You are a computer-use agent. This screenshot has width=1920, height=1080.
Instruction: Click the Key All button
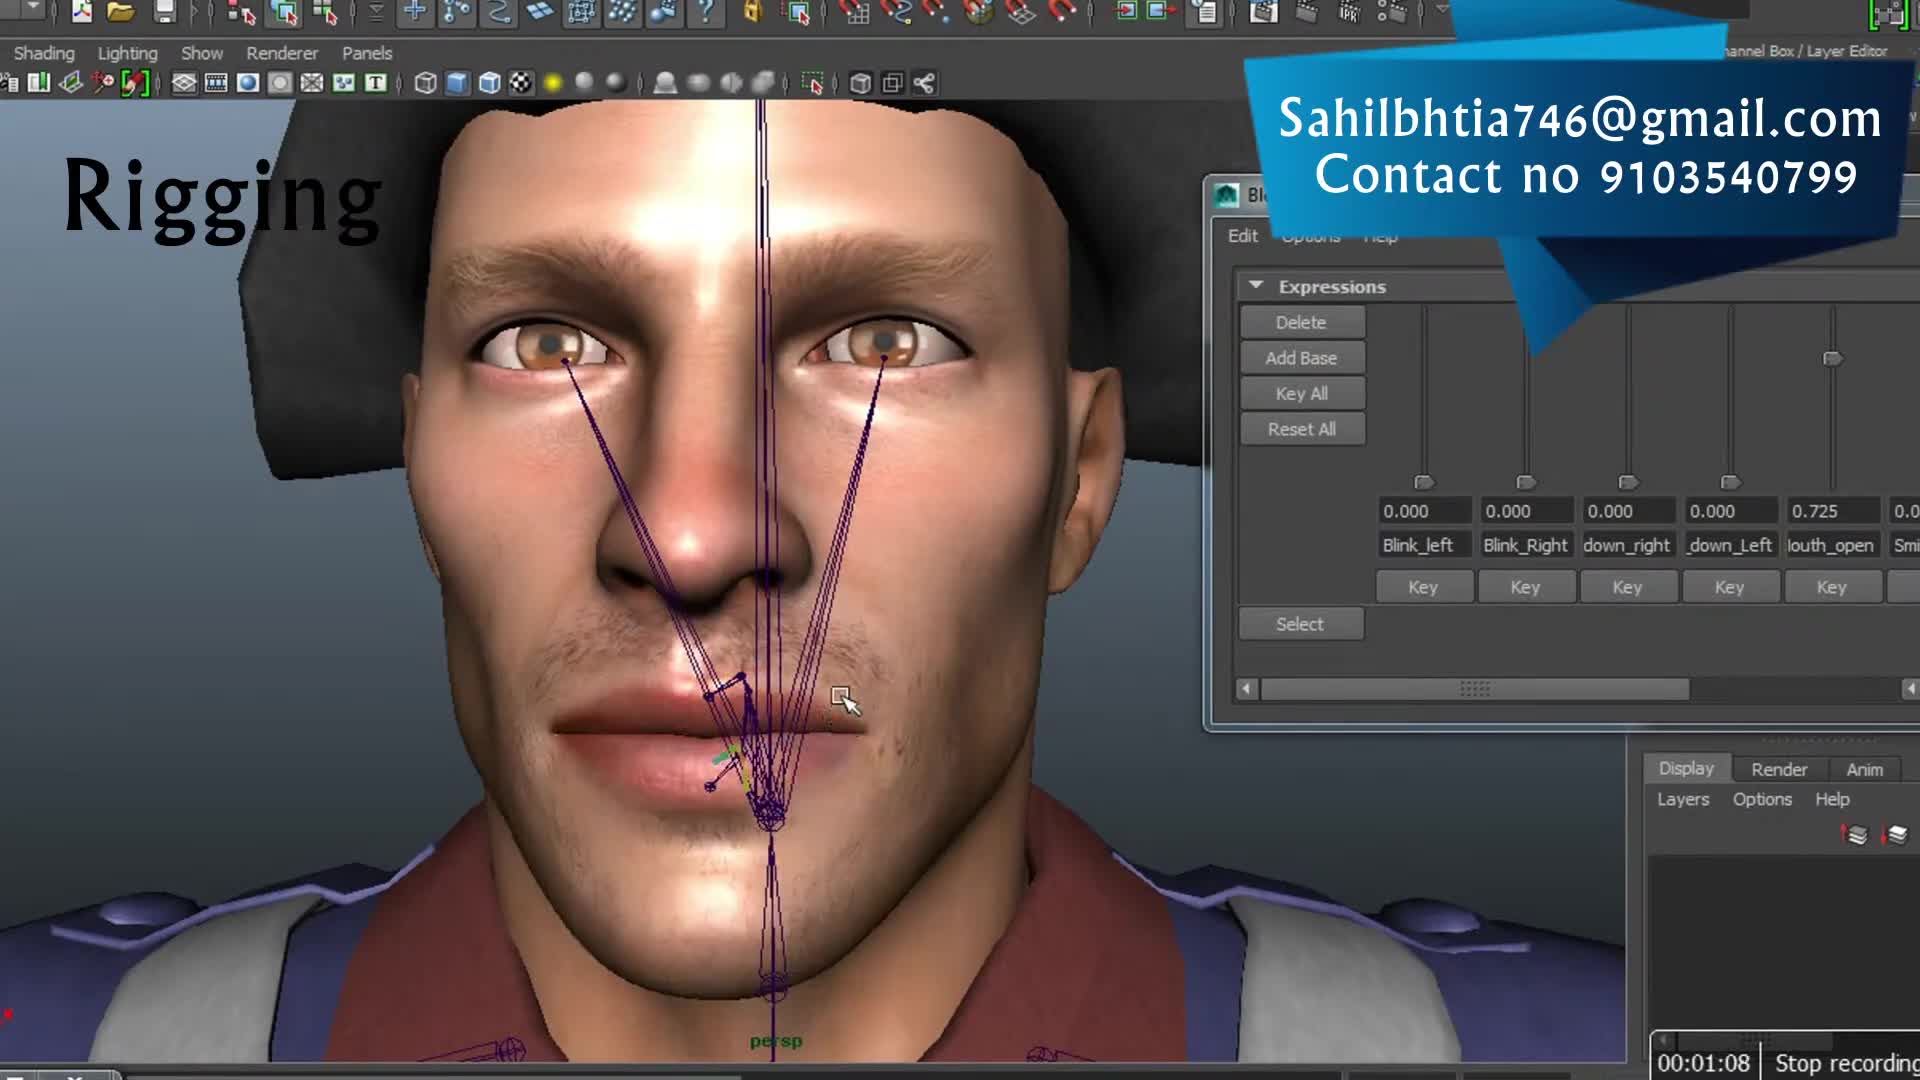[1301, 392]
